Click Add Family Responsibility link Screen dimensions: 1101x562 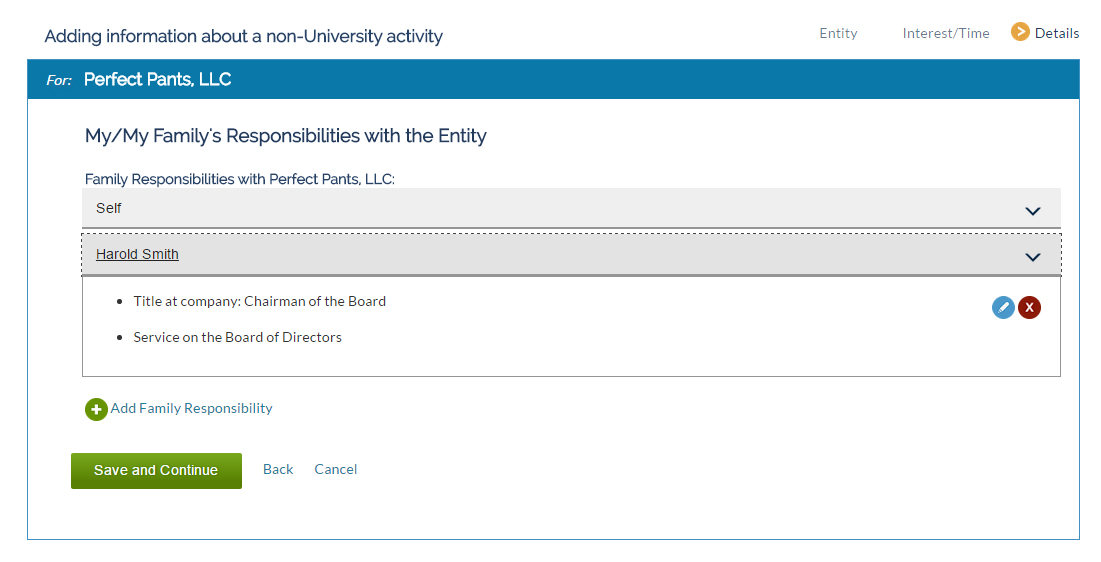point(192,408)
